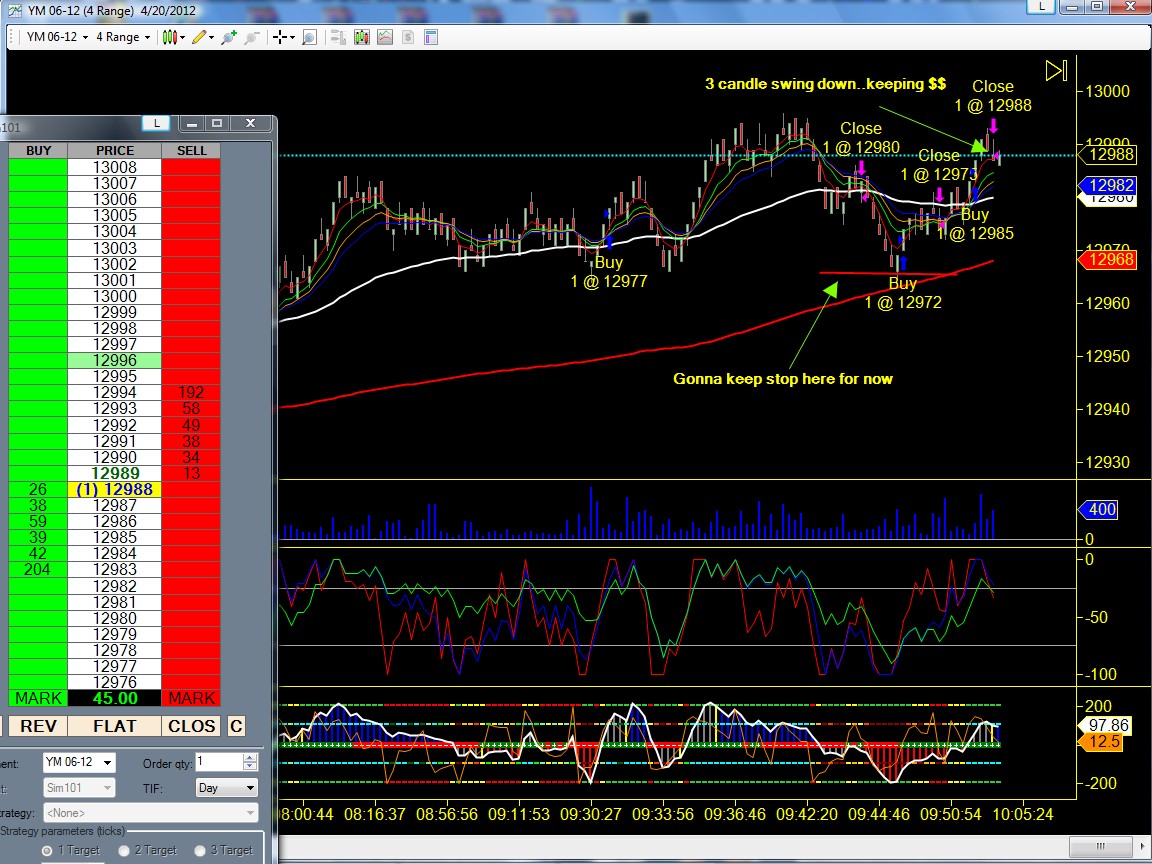Screen dimensions: 1152x864
Task: Open the YM 06-12 instrument combo in order panel
Action: click(x=79, y=763)
